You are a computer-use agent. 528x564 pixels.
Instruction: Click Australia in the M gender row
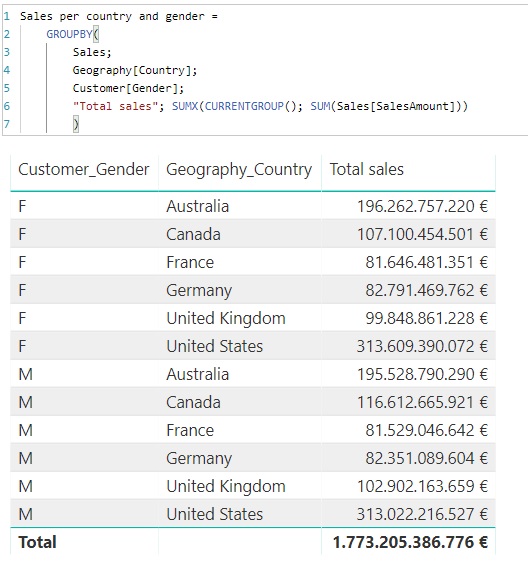point(197,374)
